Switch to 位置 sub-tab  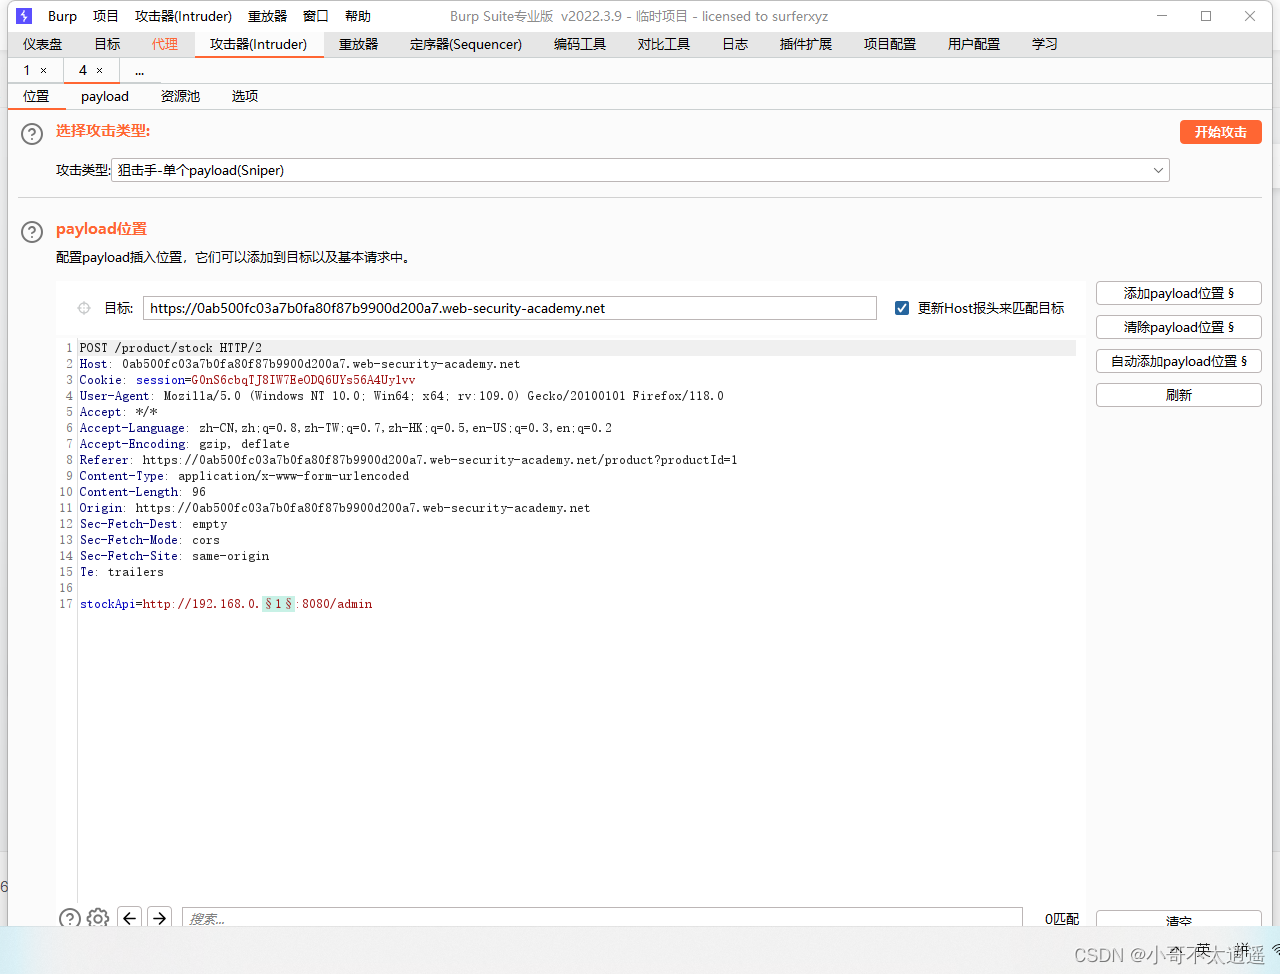[36, 96]
